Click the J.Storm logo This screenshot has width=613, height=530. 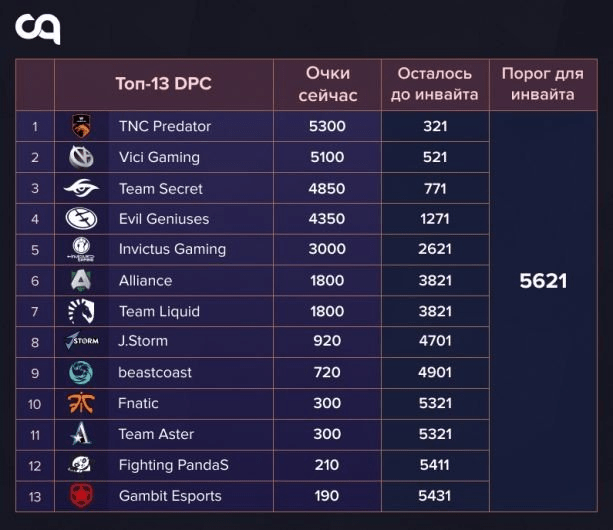pos(81,341)
